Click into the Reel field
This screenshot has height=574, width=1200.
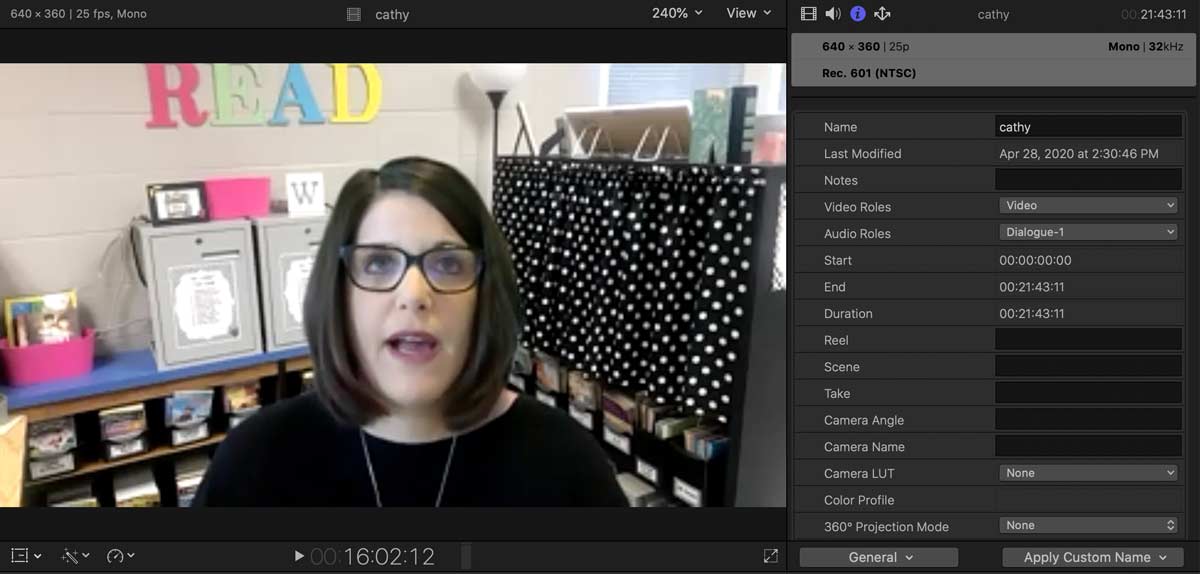pyautogui.click(x=1088, y=340)
